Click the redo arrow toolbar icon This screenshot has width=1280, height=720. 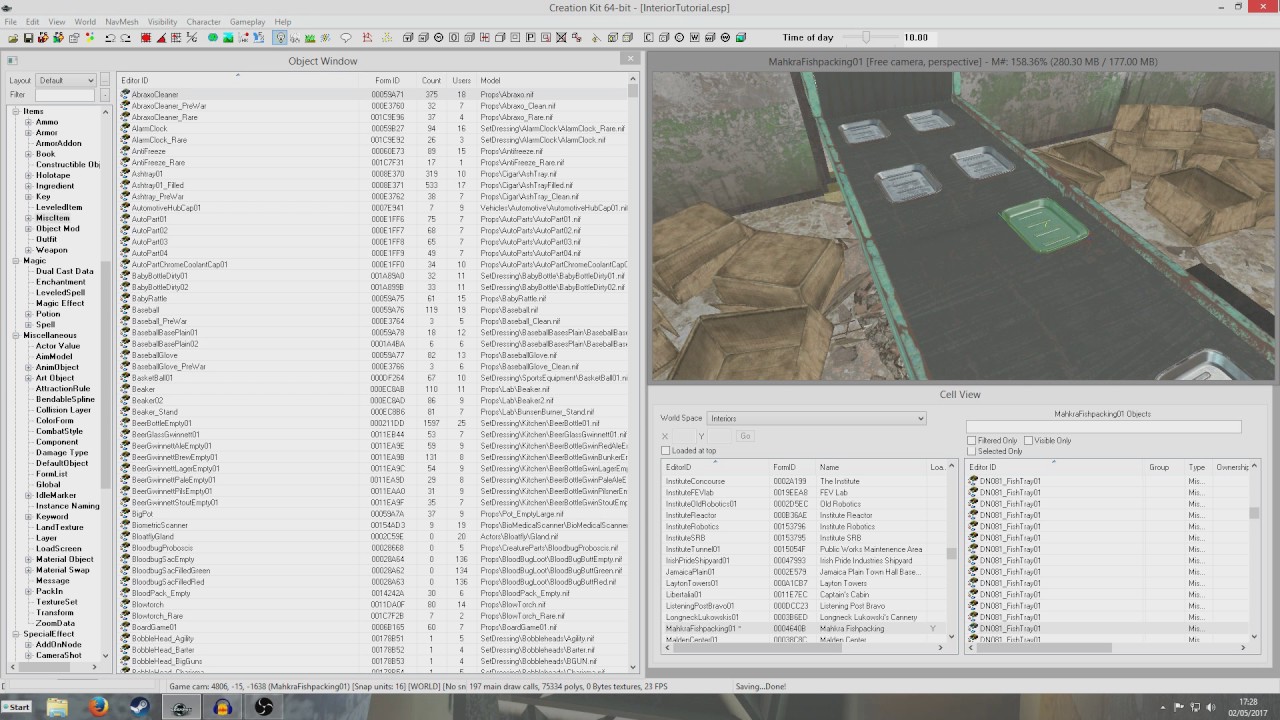coord(126,38)
